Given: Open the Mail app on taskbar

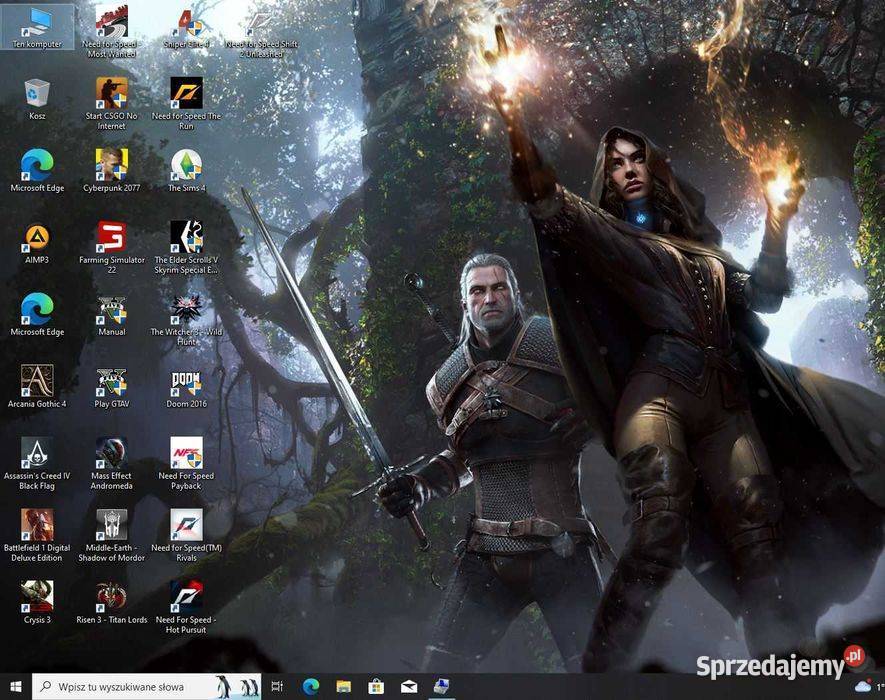Looking at the screenshot, I should 408,686.
